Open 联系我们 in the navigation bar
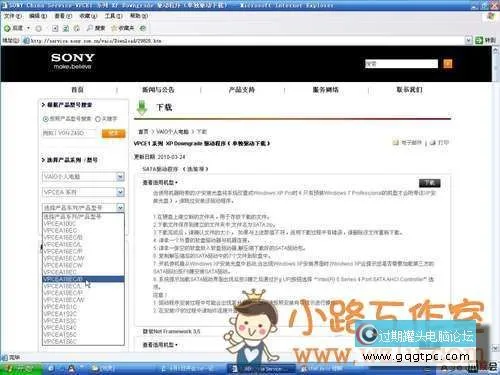The height and width of the screenshot is (375, 500). click(x=409, y=90)
